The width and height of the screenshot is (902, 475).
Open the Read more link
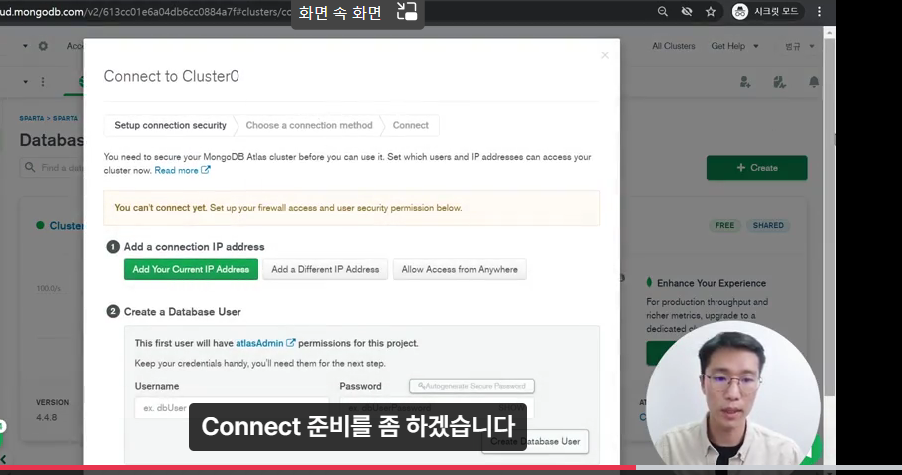pyautogui.click(x=182, y=171)
